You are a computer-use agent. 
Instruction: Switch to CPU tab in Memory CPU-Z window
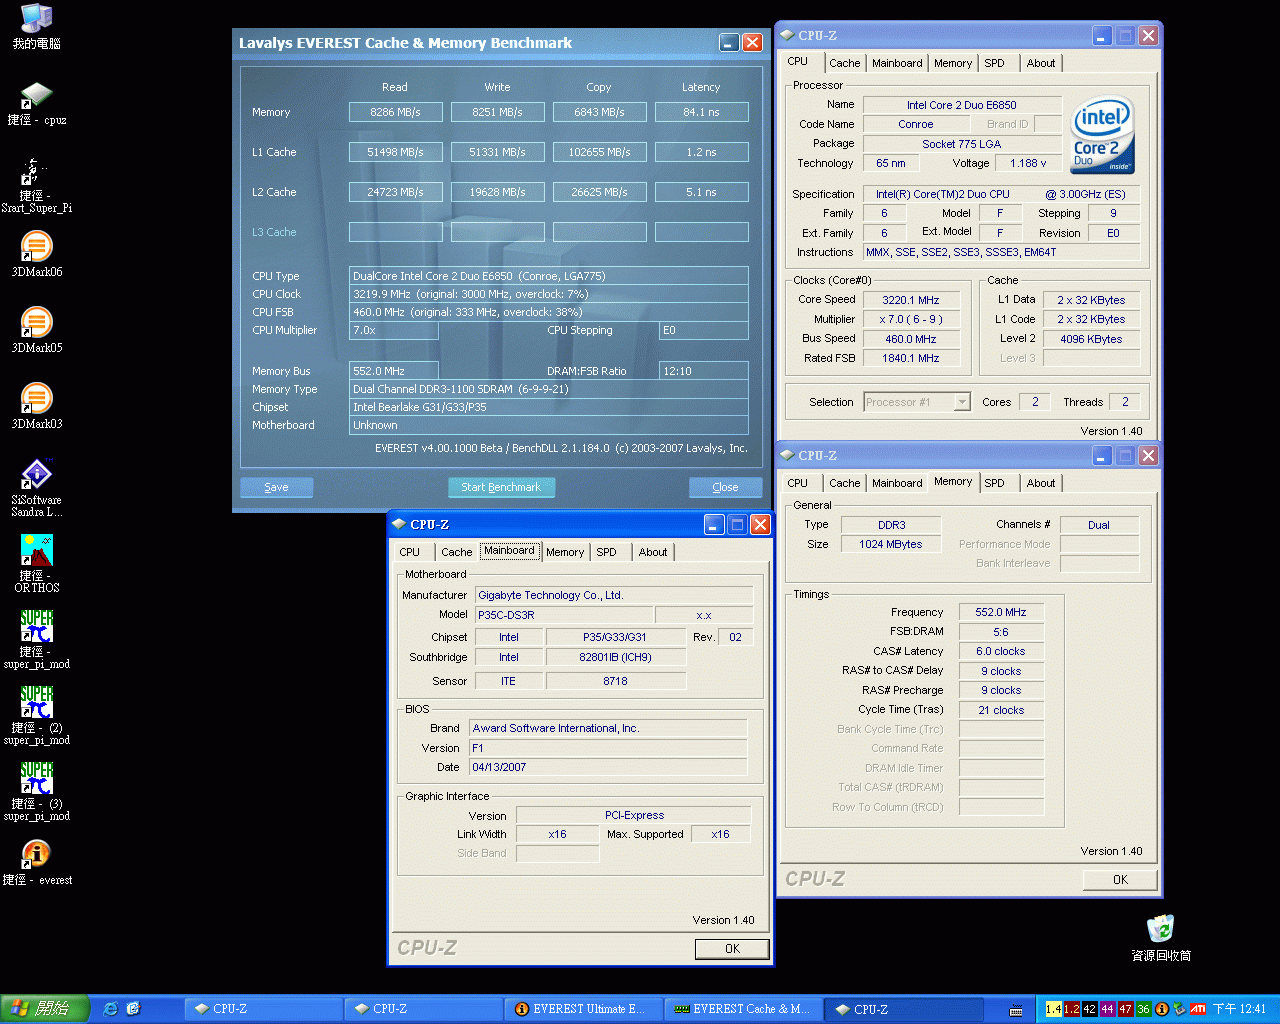797,483
